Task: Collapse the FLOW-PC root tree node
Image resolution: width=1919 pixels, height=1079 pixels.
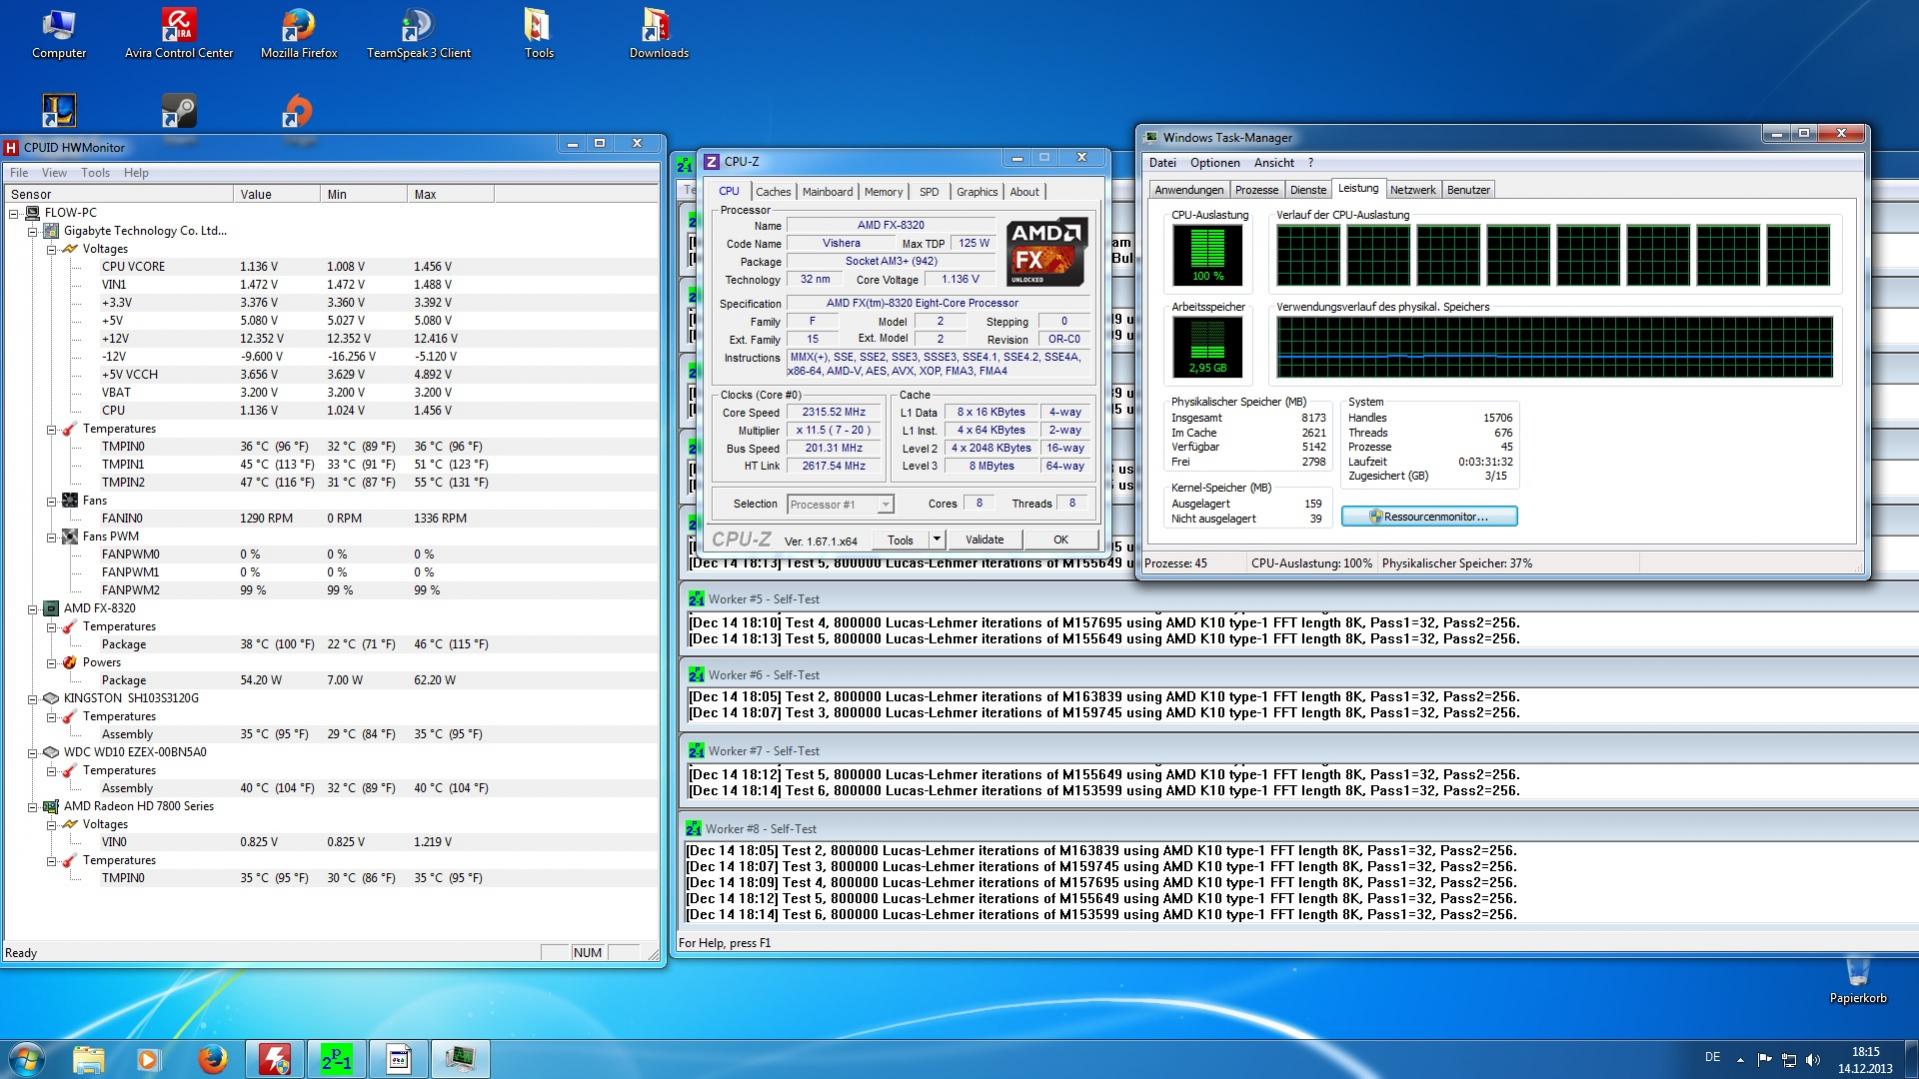Action: (x=14, y=213)
